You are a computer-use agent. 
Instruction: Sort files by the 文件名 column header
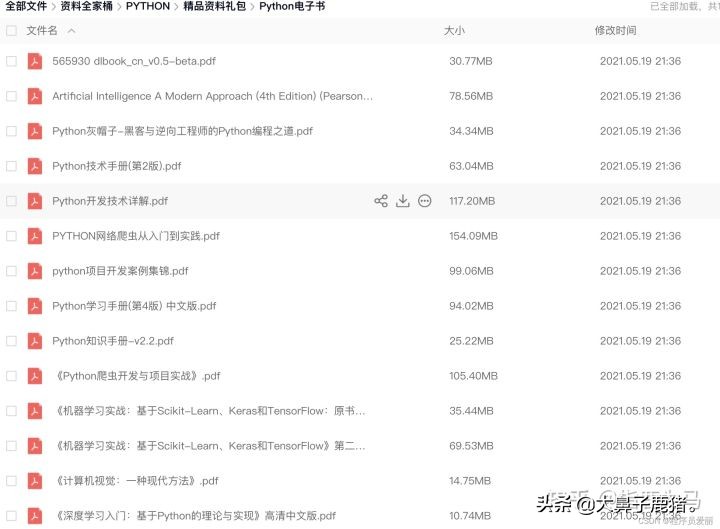click(42, 31)
